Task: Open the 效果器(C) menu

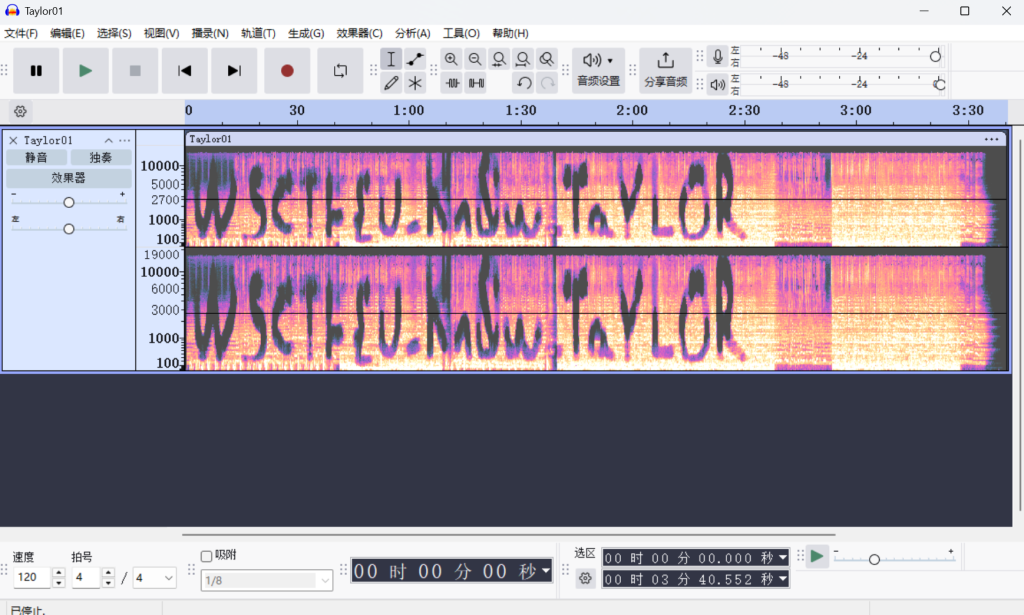Action: (359, 33)
